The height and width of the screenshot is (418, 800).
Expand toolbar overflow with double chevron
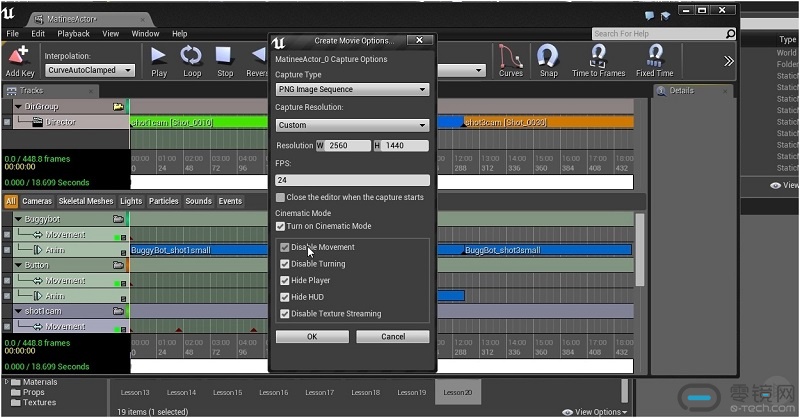tap(729, 61)
